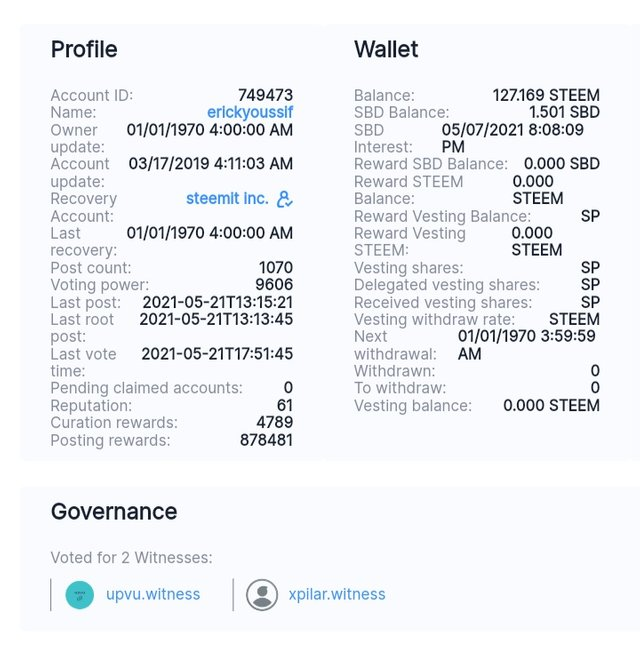Click the 1.501 SBD balance value
Viewport: 640px width, 645px height.
(x=564, y=113)
